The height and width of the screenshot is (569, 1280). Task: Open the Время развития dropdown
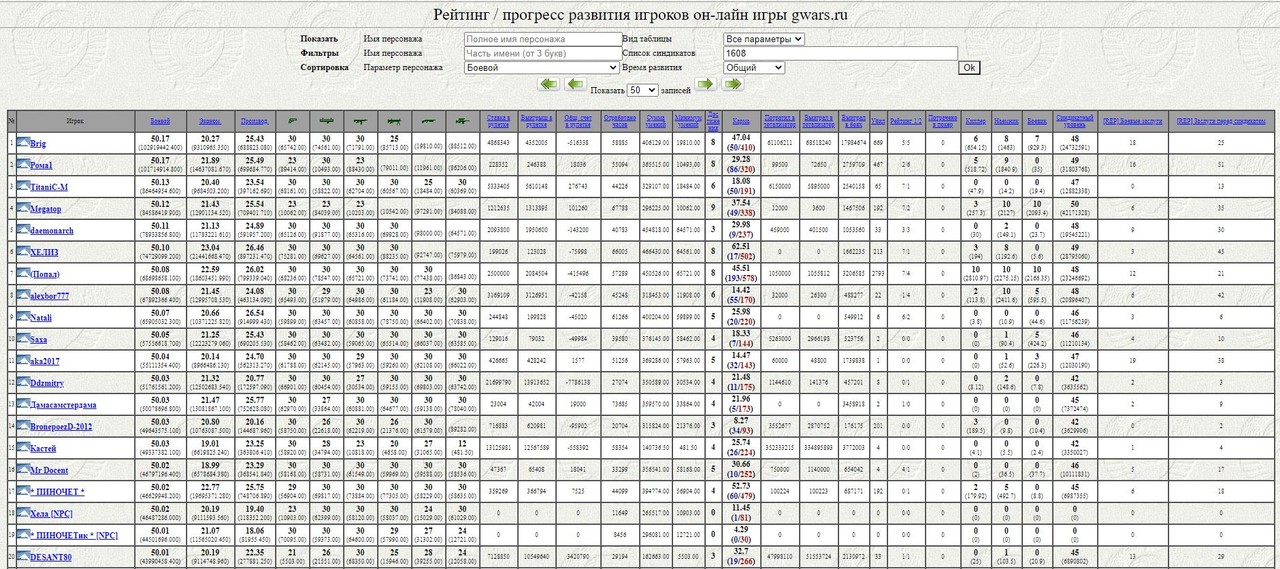coord(754,68)
